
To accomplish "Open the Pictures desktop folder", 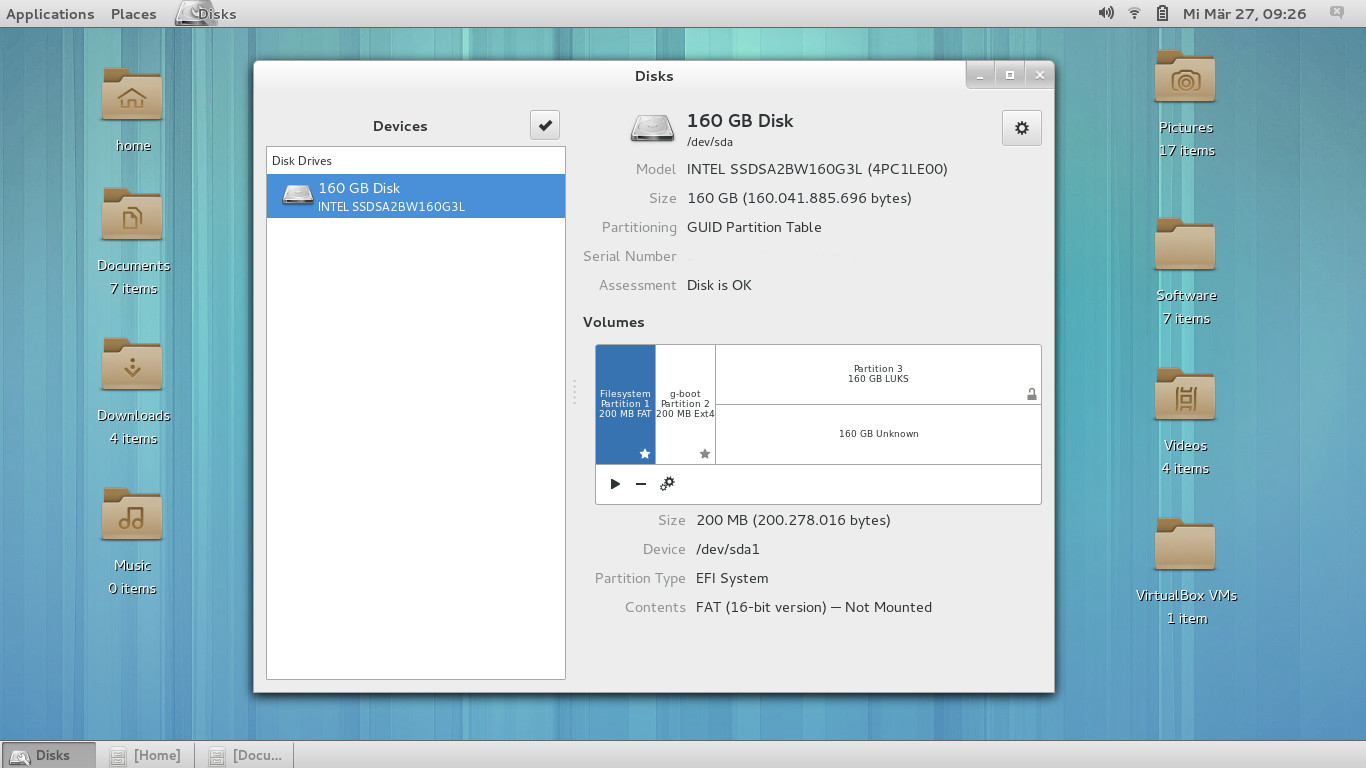I will (x=1185, y=76).
